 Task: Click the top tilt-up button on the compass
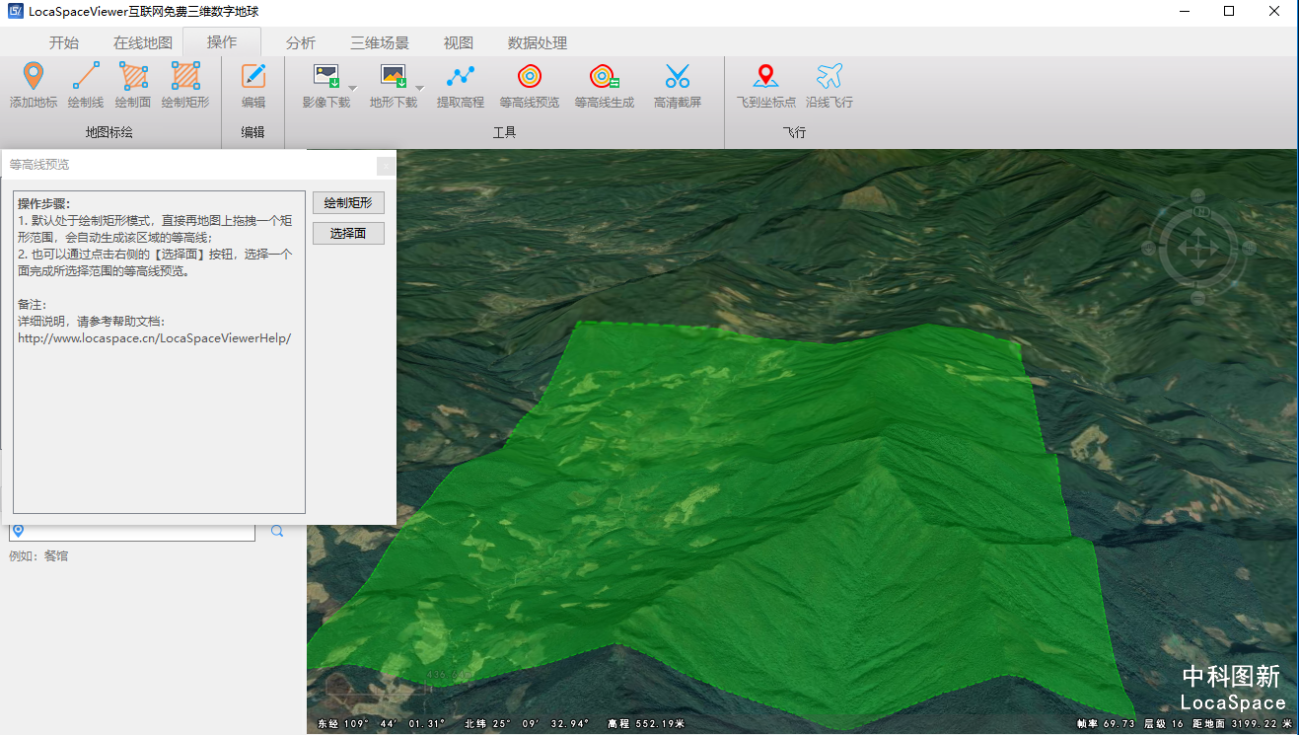pyautogui.click(x=1200, y=197)
